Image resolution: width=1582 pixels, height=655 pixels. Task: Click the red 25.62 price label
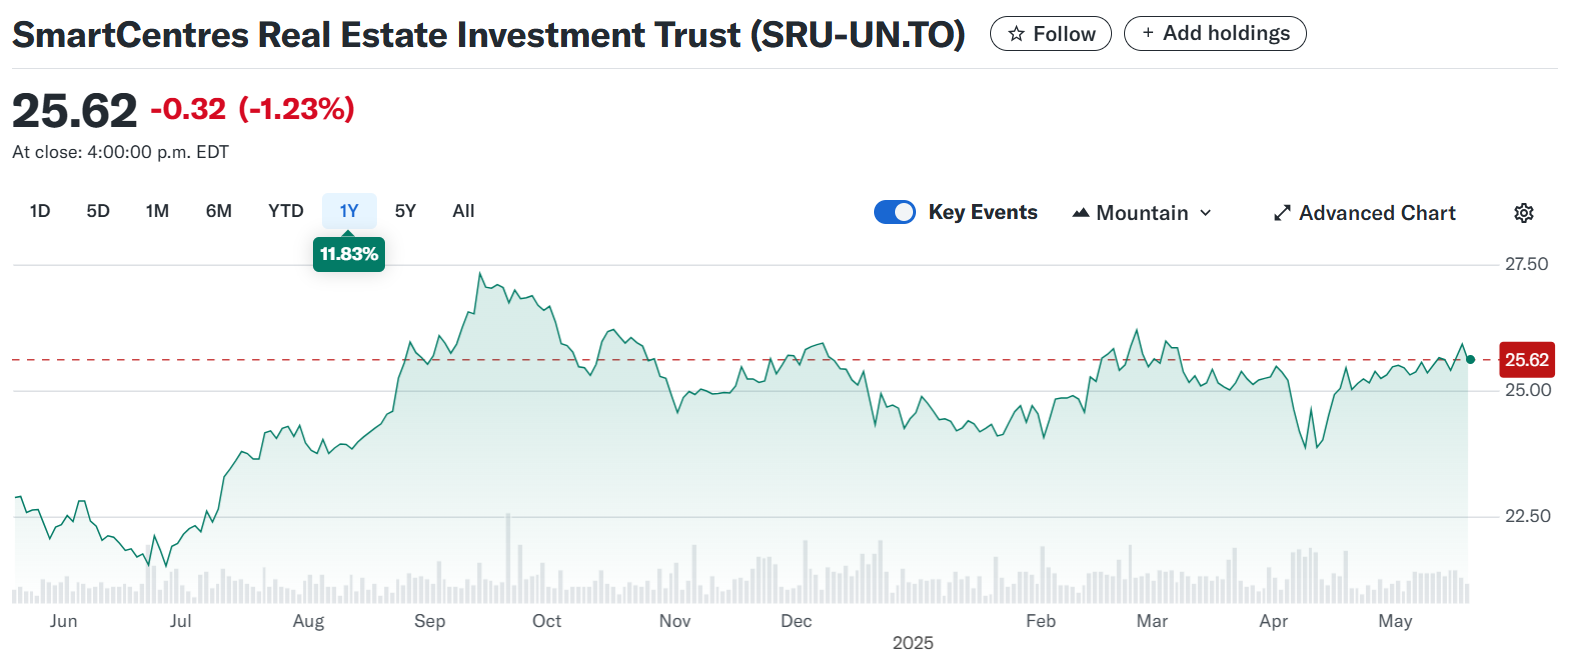(x=1526, y=360)
